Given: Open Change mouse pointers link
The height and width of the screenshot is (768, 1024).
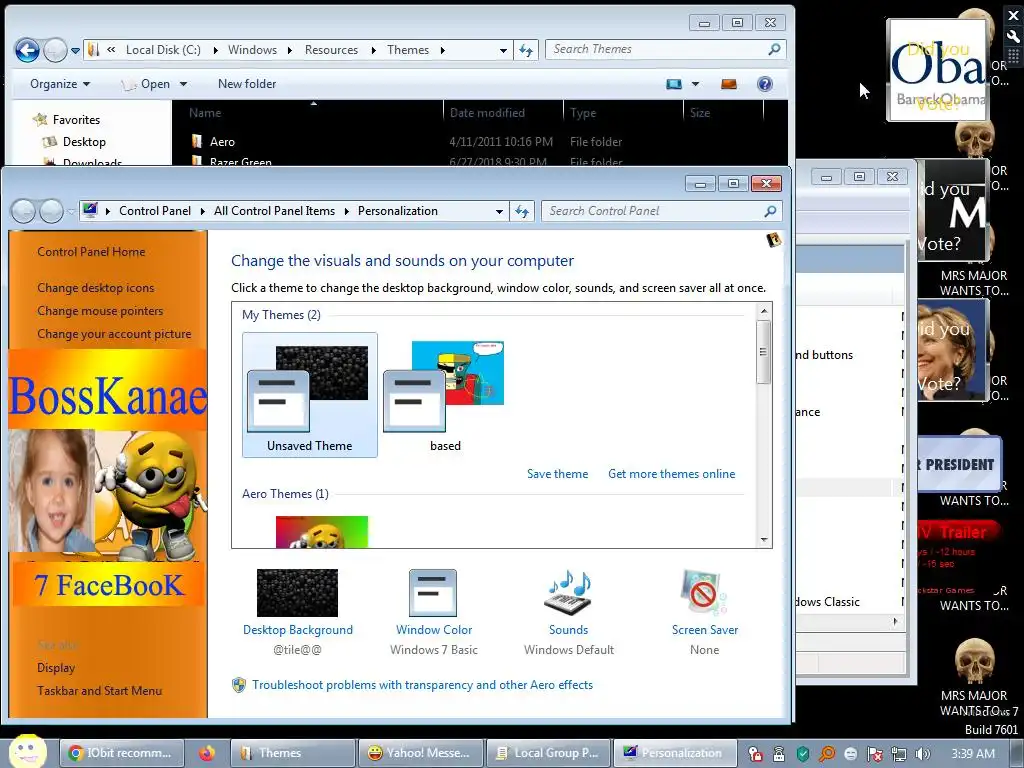Looking at the screenshot, I should click(100, 311).
